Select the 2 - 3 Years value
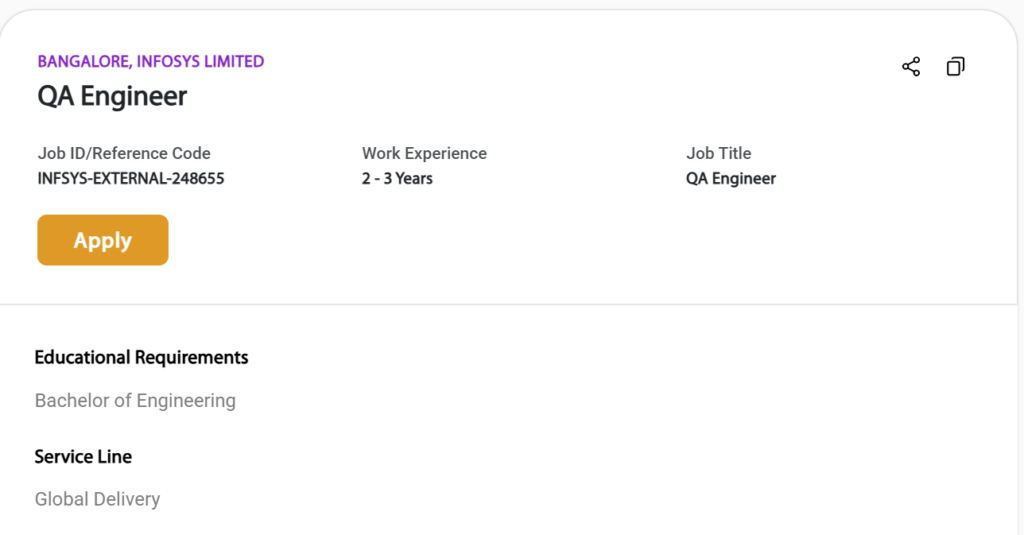 coord(397,178)
